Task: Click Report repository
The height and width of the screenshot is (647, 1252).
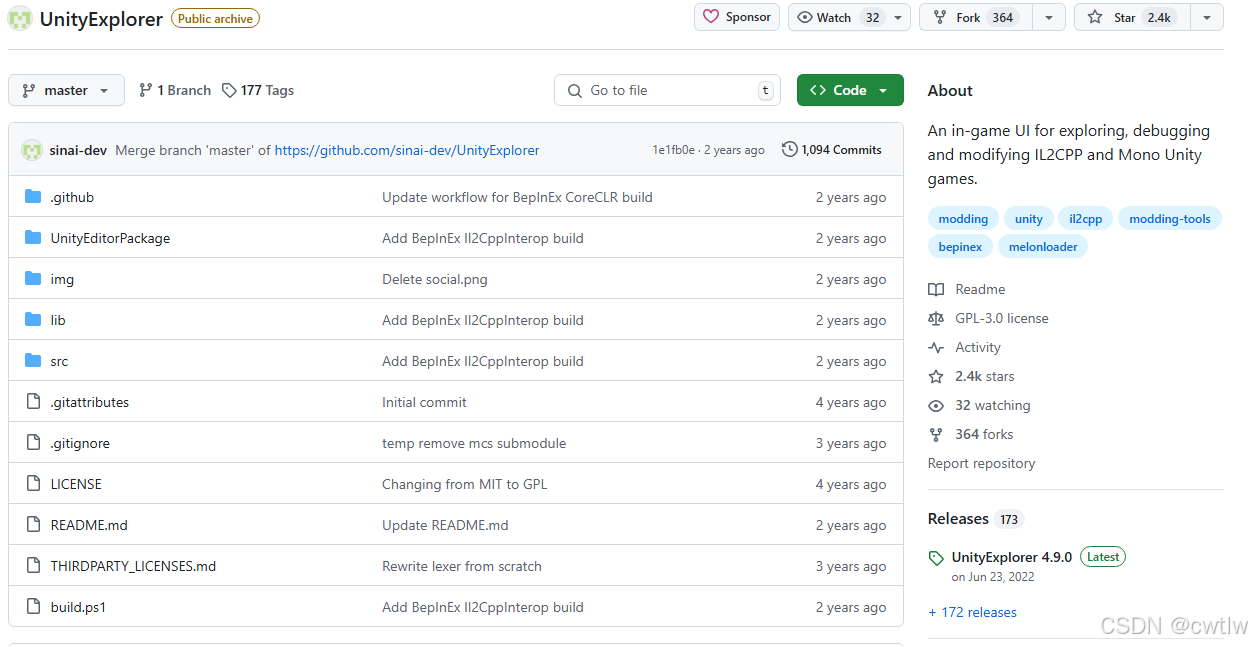Action: pos(981,463)
